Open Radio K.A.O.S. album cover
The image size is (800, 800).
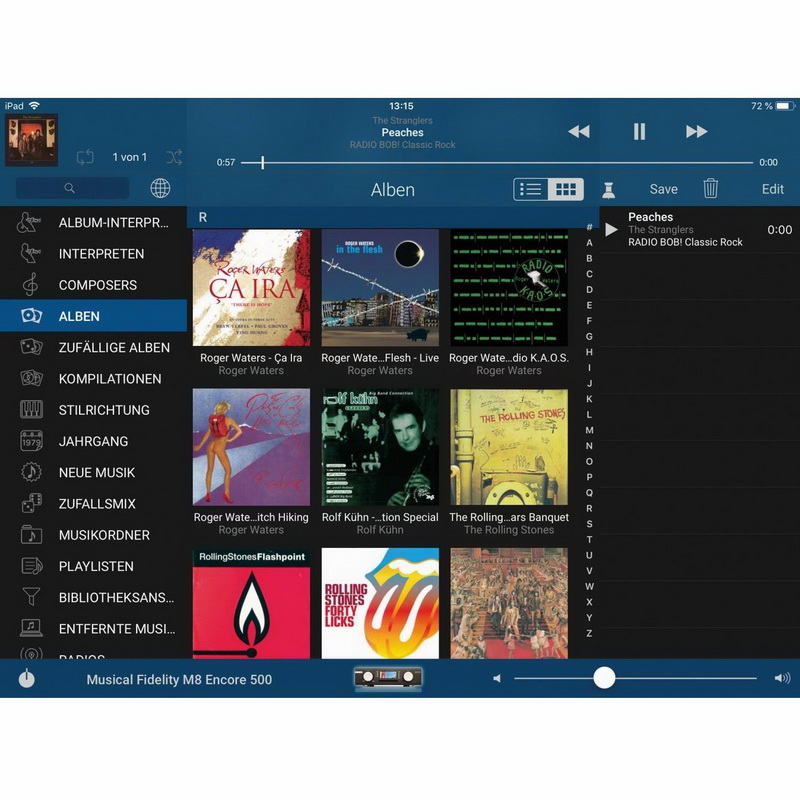(x=509, y=287)
